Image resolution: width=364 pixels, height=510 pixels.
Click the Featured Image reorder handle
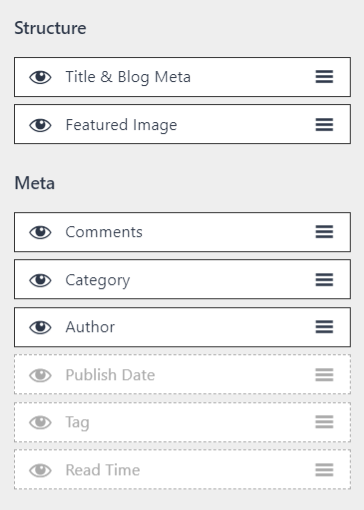click(324, 125)
